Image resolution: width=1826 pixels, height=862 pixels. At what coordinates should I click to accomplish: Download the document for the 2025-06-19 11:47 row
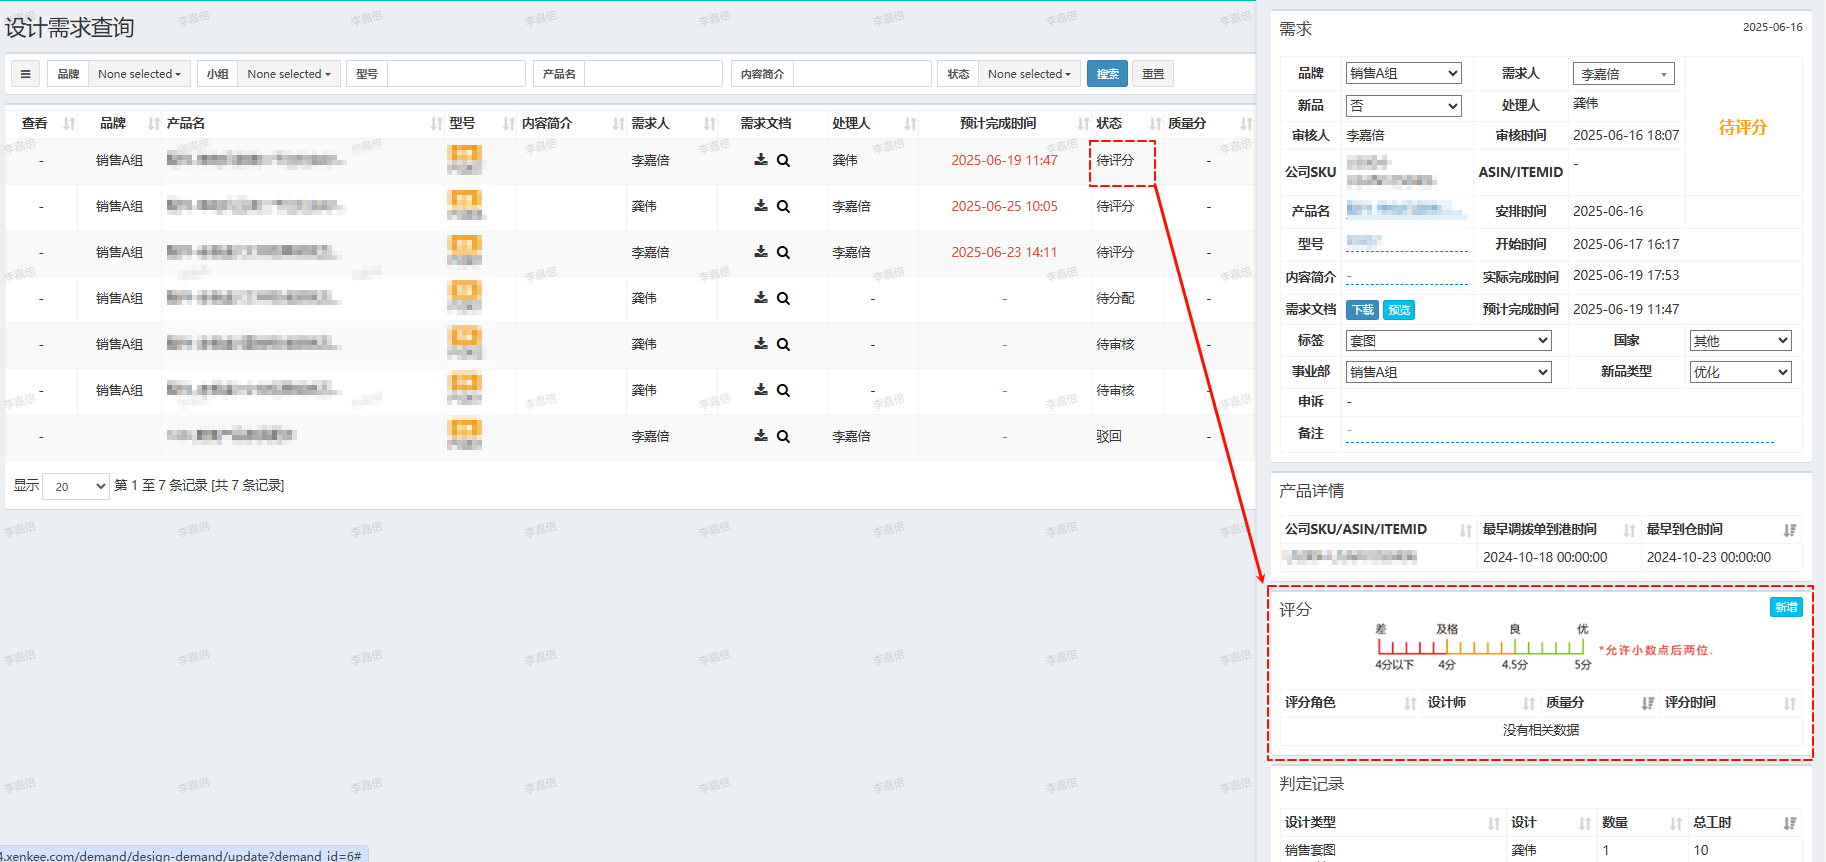(760, 159)
